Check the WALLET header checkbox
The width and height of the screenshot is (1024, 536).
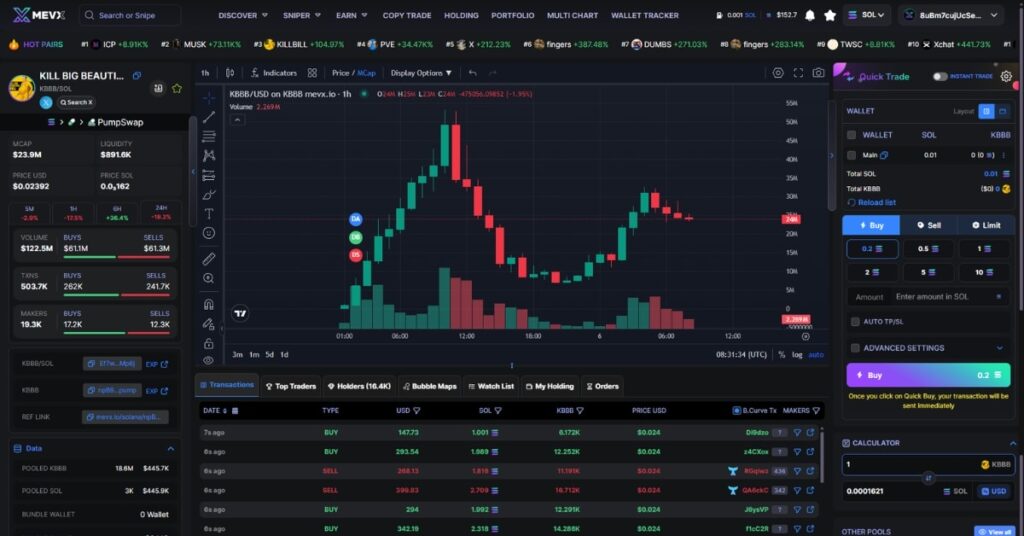coord(852,135)
